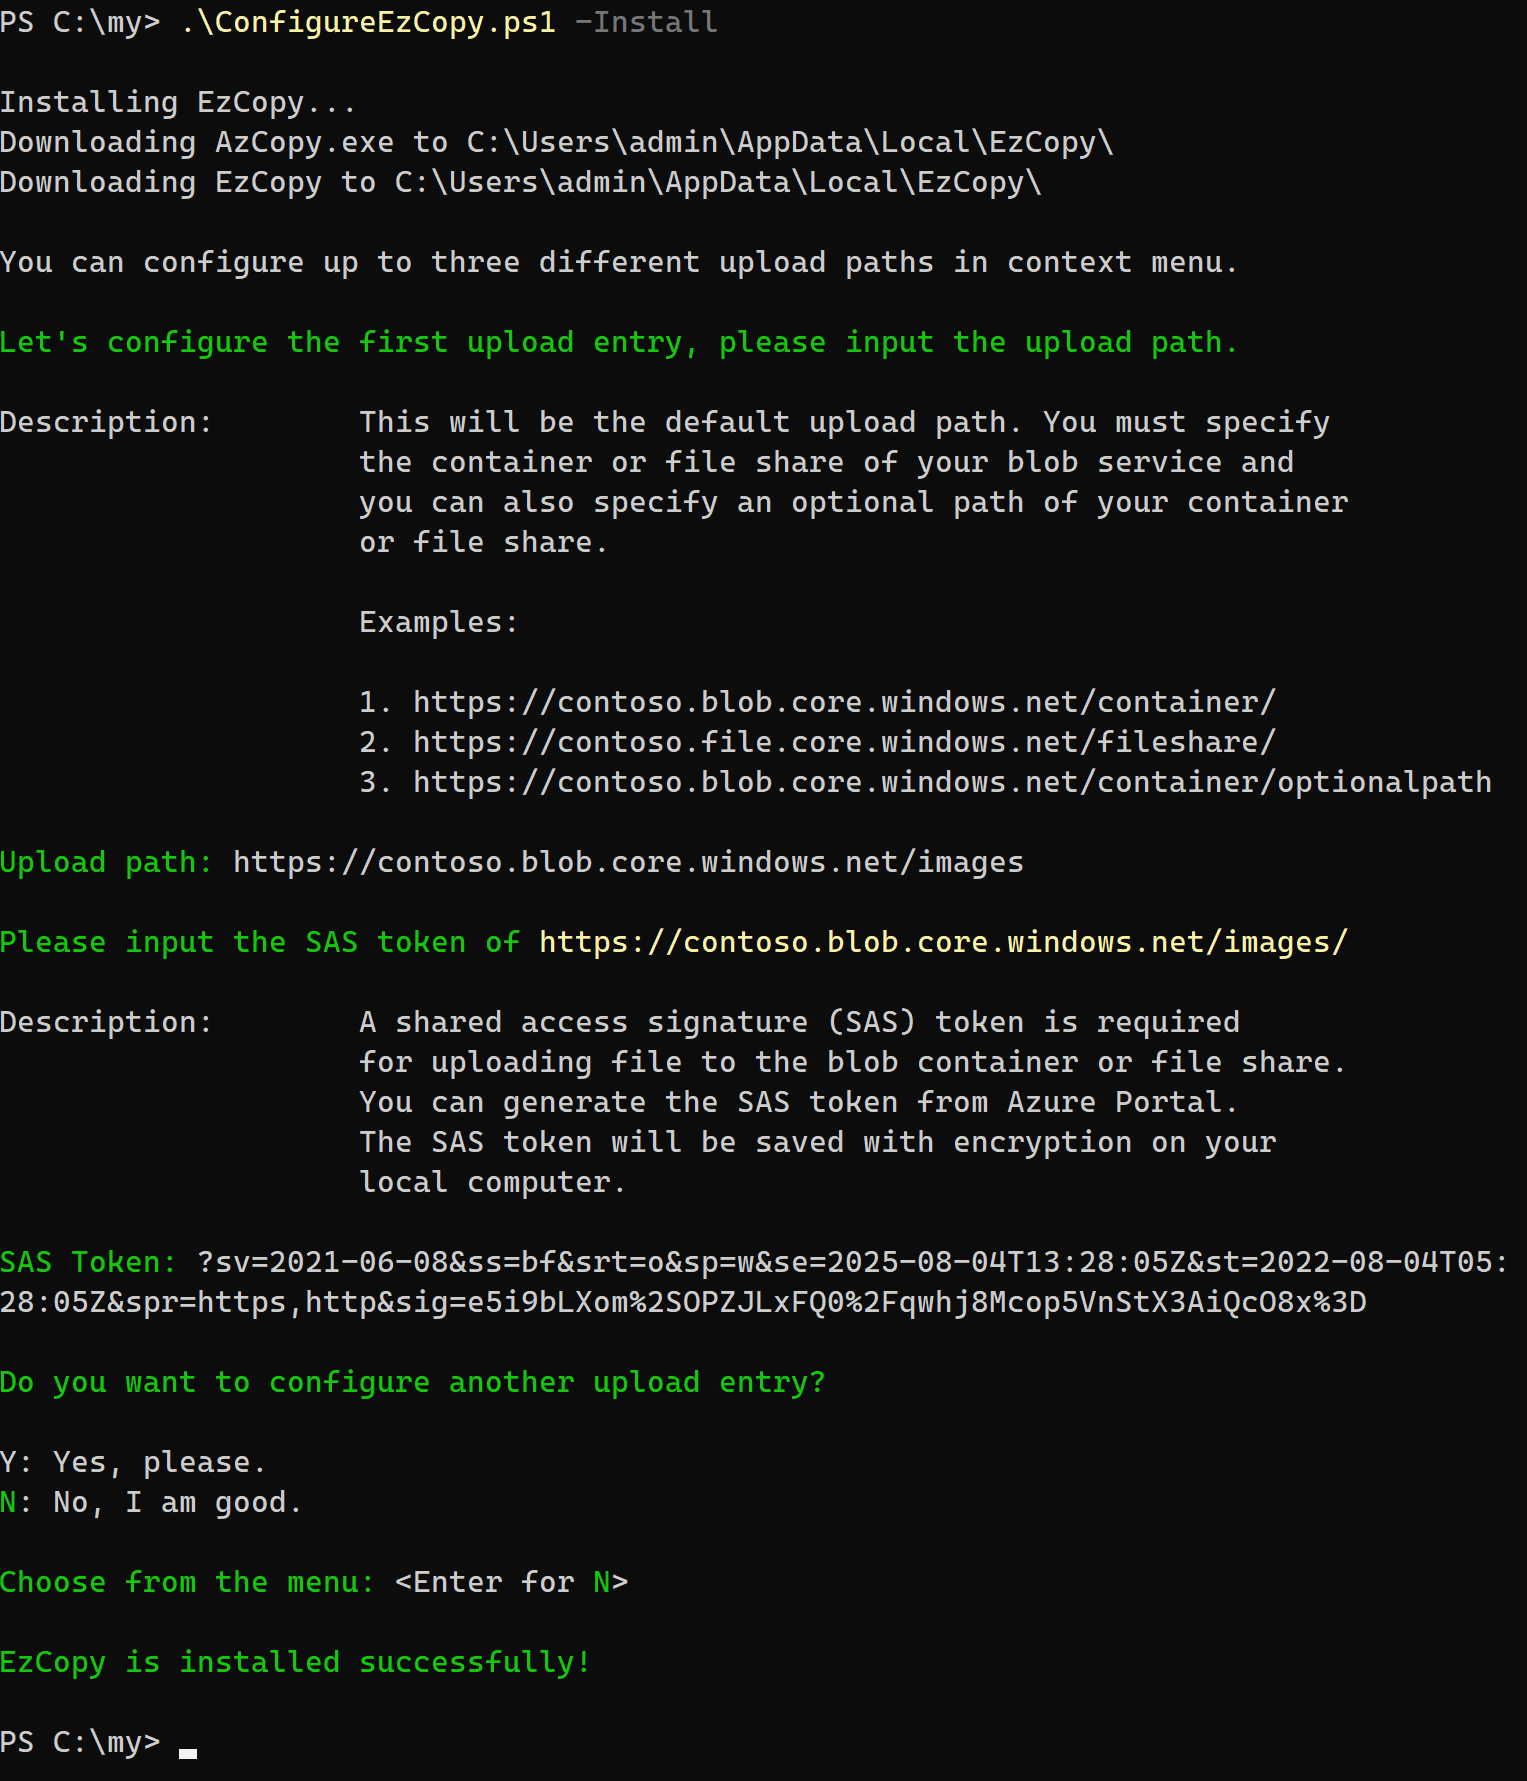Click the yellow contoso images/ URL
The width and height of the screenshot is (1527, 1781).
943,942
